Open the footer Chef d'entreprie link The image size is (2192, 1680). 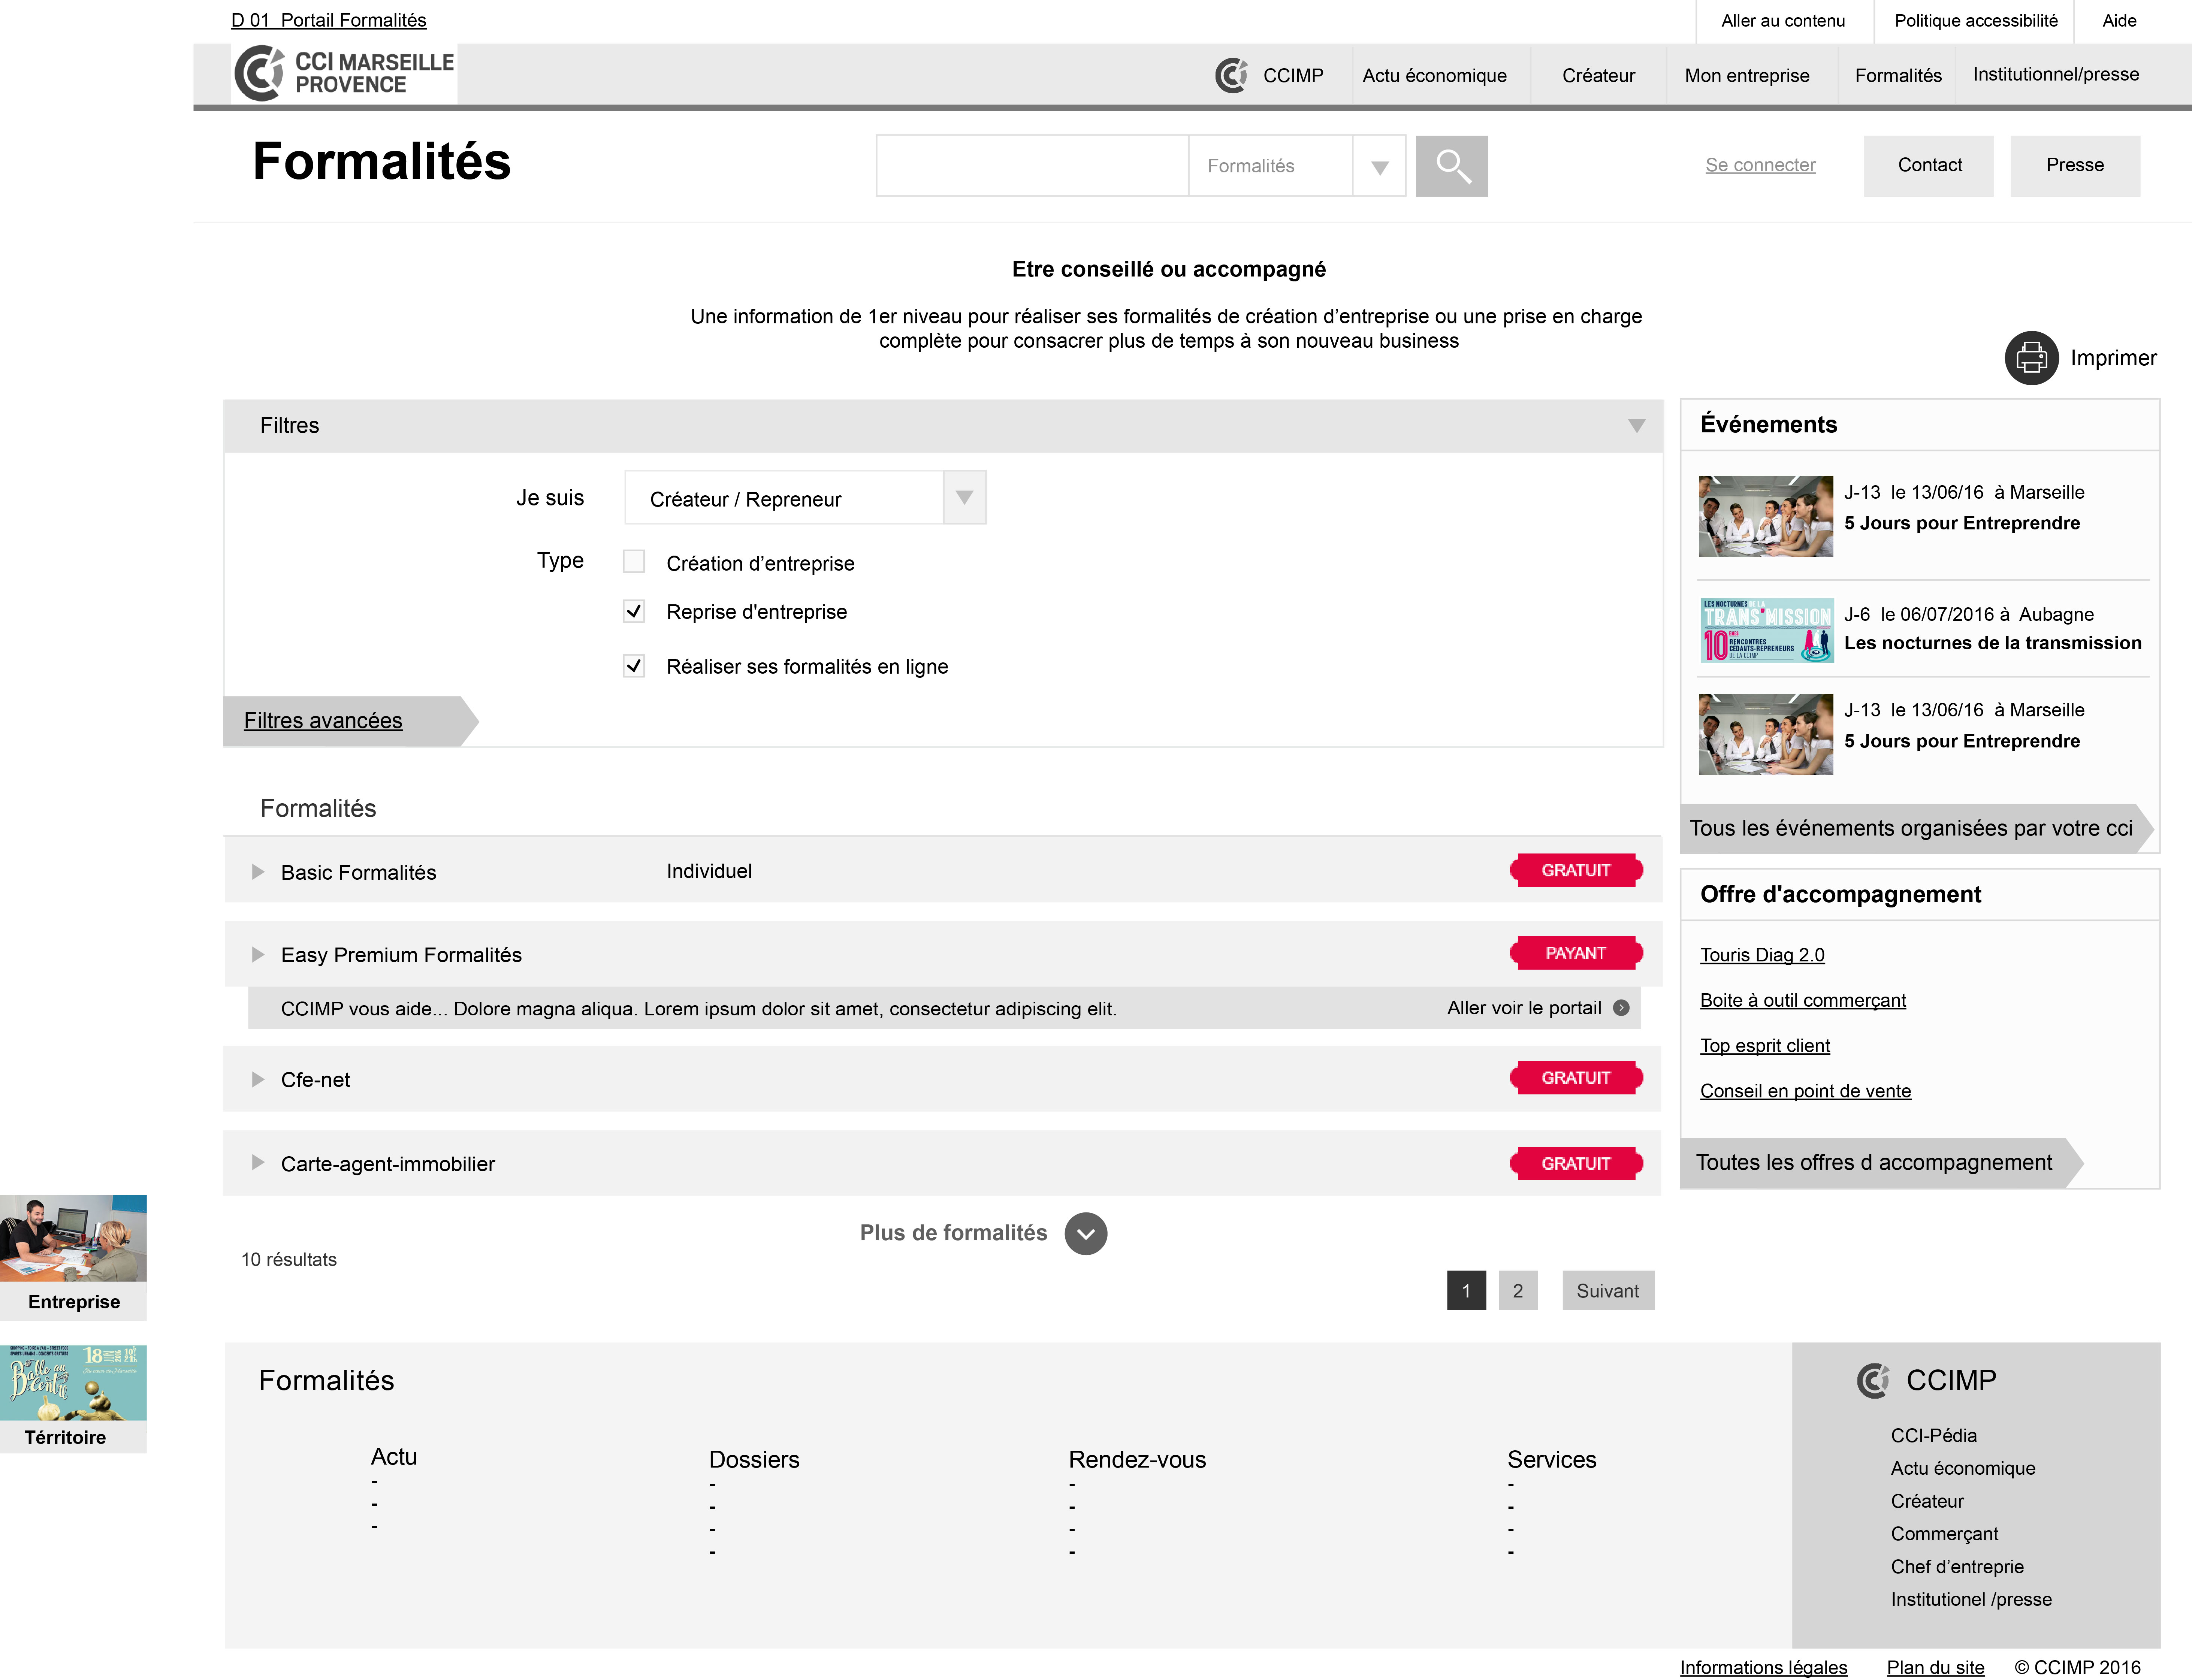[1957, 1567]
